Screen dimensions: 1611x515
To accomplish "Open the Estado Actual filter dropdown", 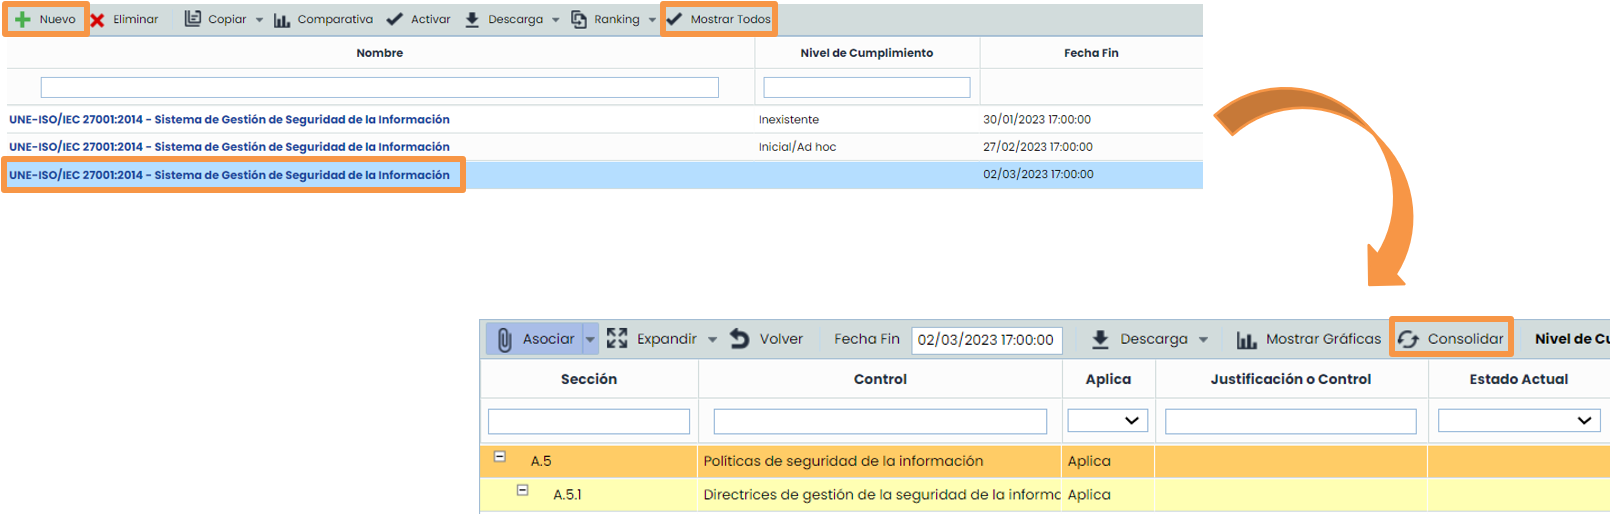I will [1518, 421].
